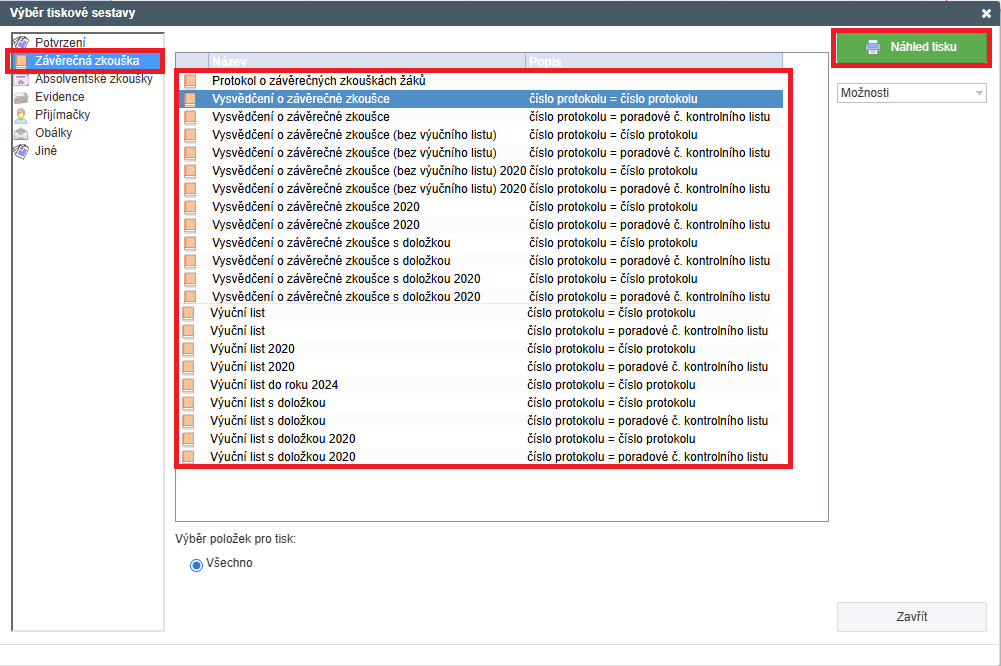
Task: Click the Evidence folder icon
Action: pyautogui.click(x=20, y=97)
